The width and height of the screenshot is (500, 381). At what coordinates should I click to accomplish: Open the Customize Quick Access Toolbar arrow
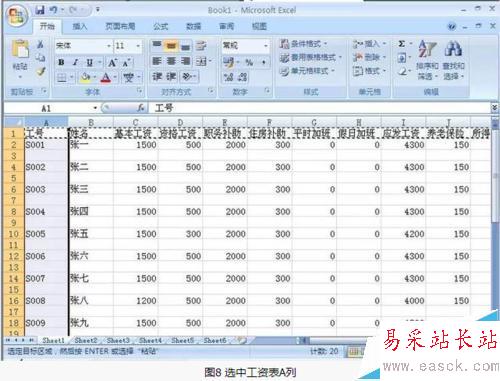(x=98, y=10)
